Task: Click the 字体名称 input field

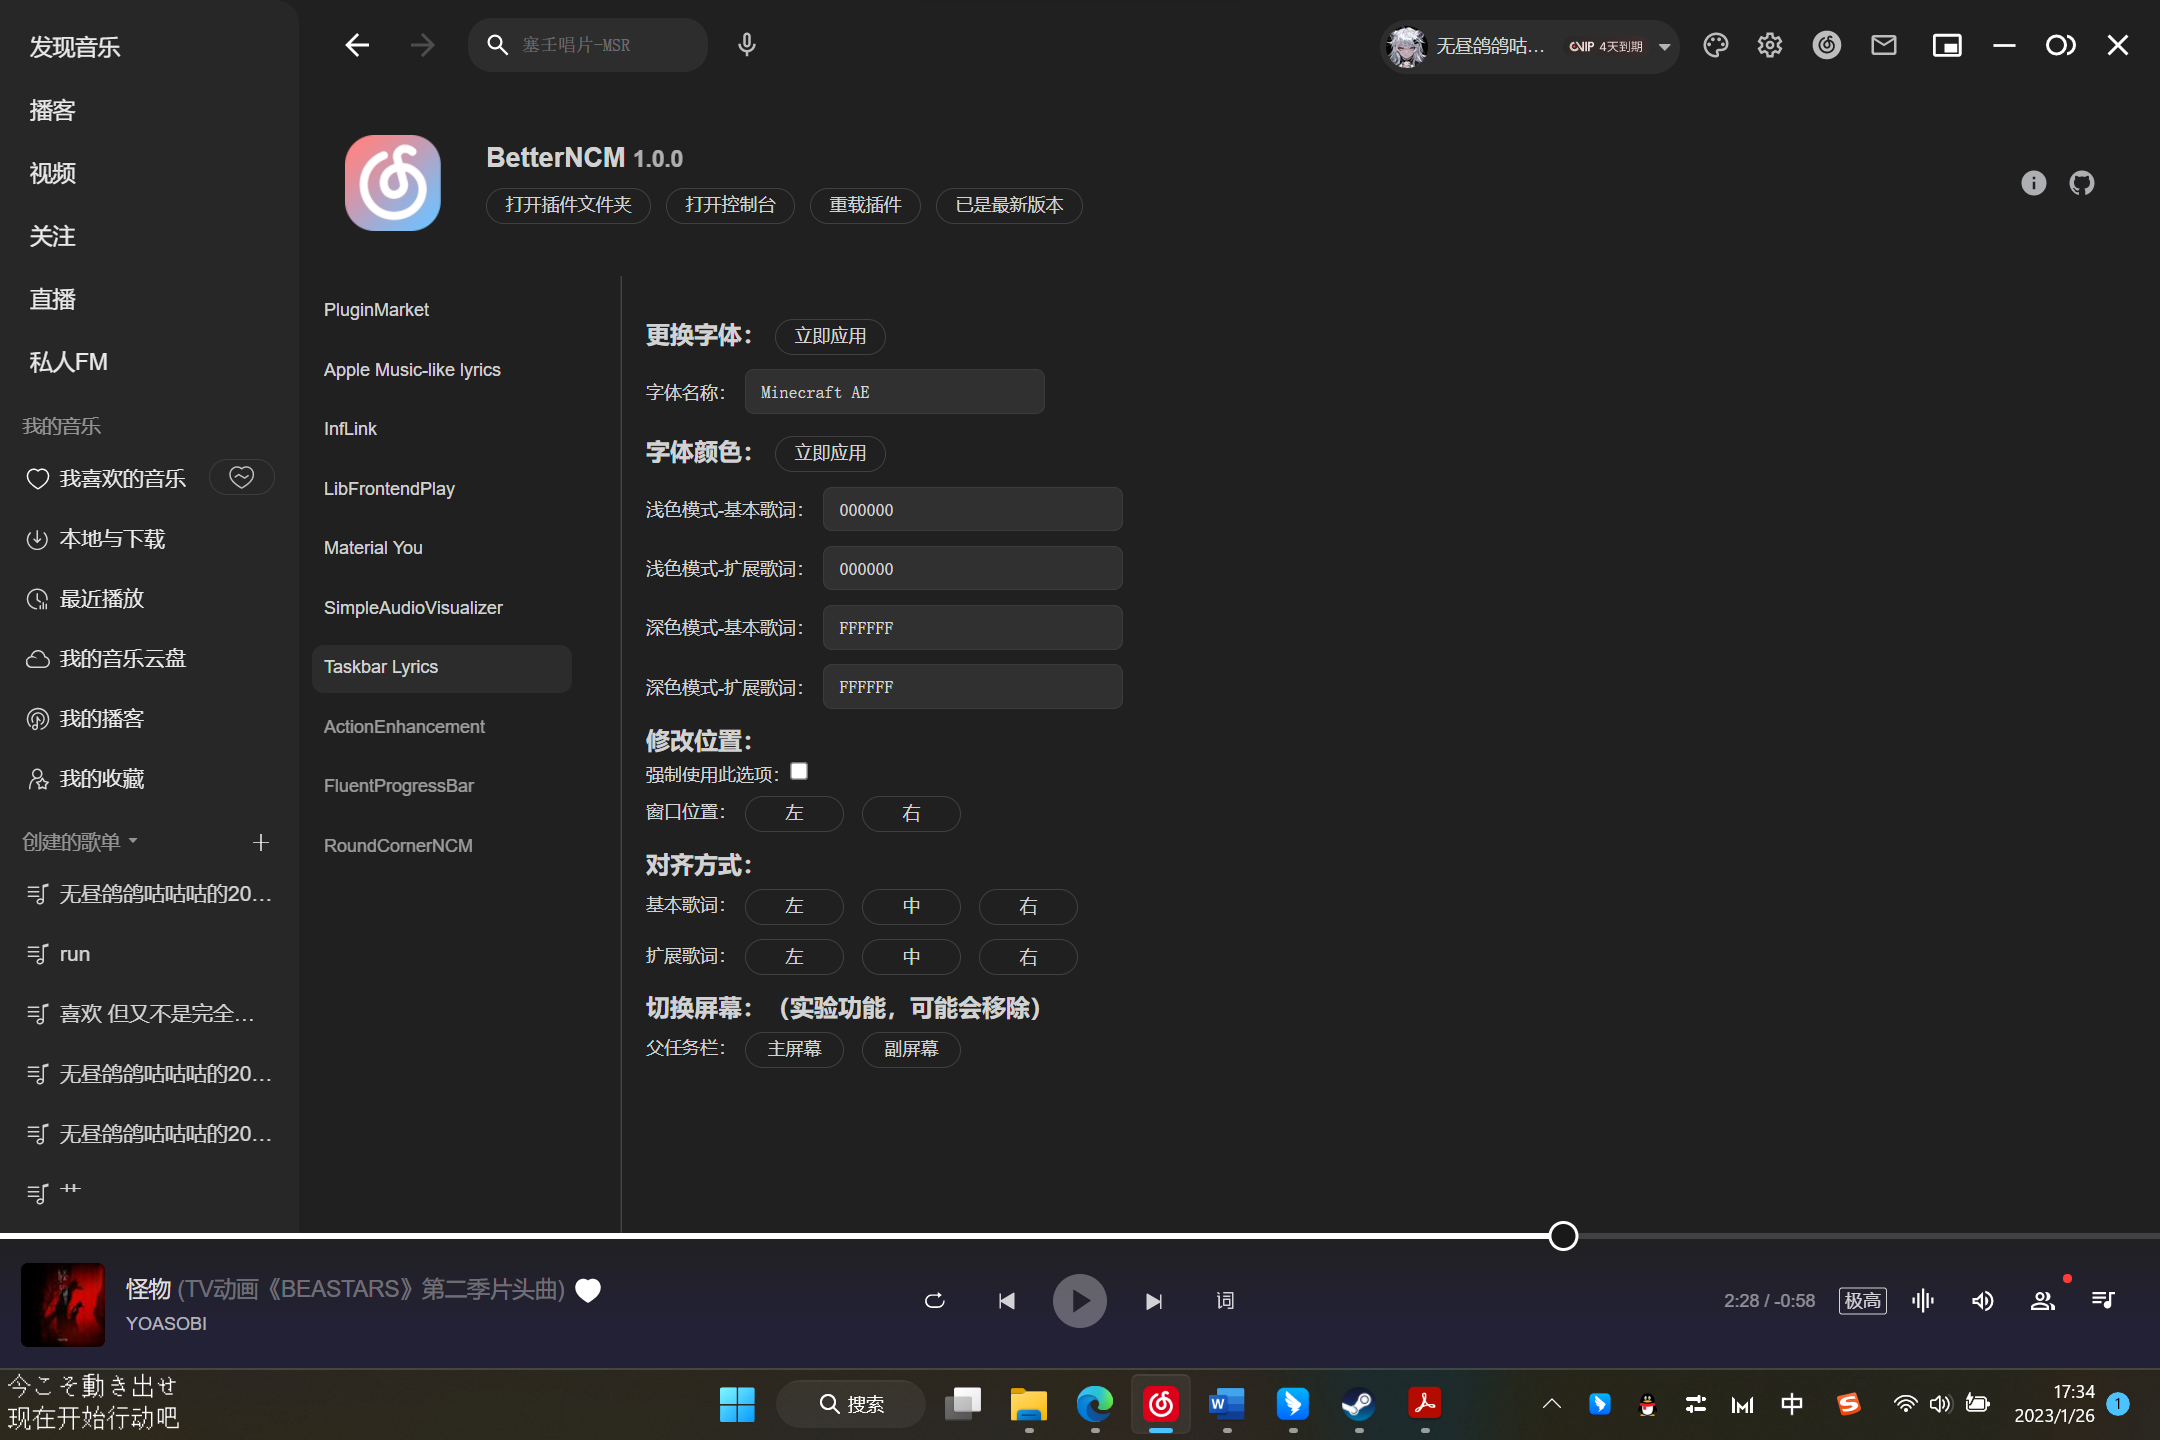Action: (895, 392)
